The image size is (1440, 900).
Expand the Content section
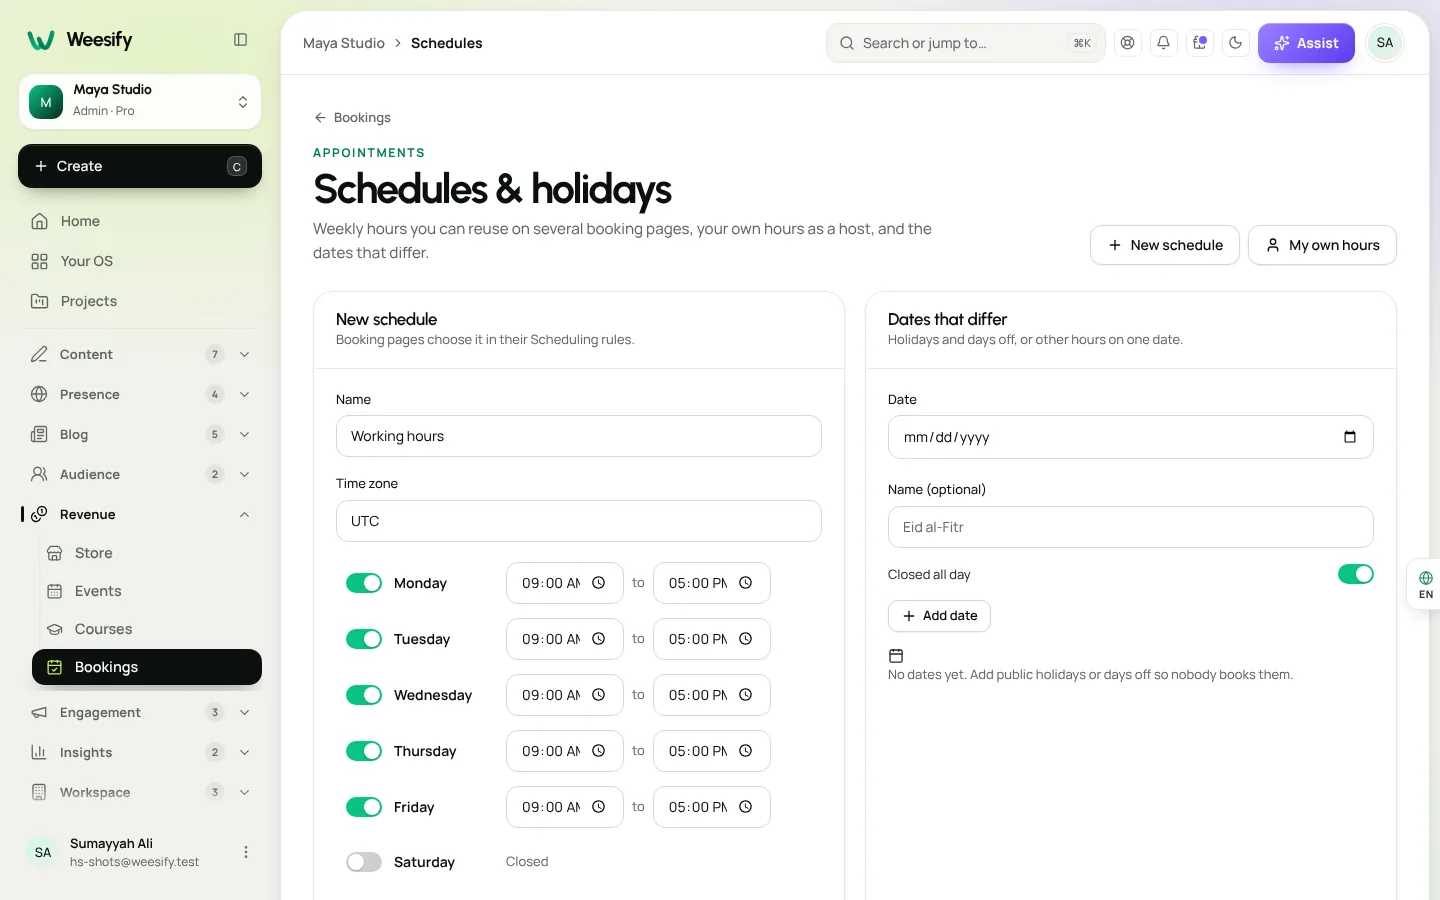coord(140,354)
